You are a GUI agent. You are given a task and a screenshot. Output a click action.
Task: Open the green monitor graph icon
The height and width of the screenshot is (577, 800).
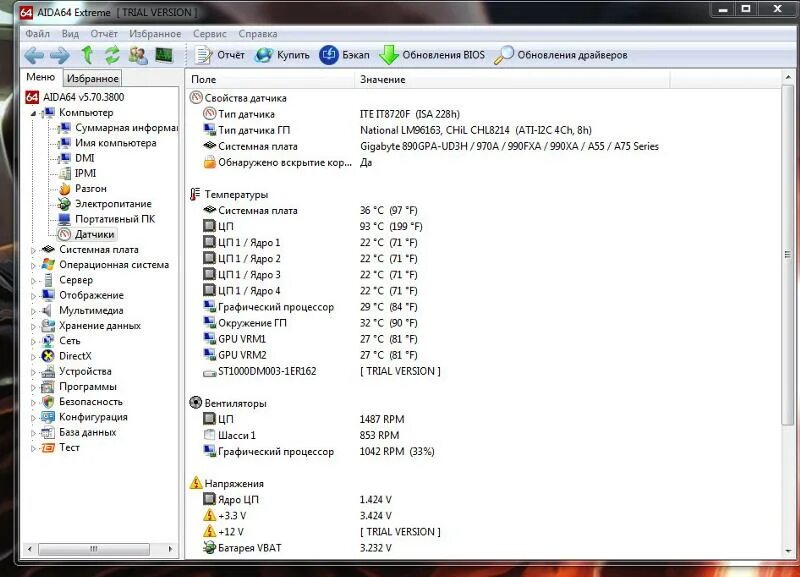click(164, 55)
